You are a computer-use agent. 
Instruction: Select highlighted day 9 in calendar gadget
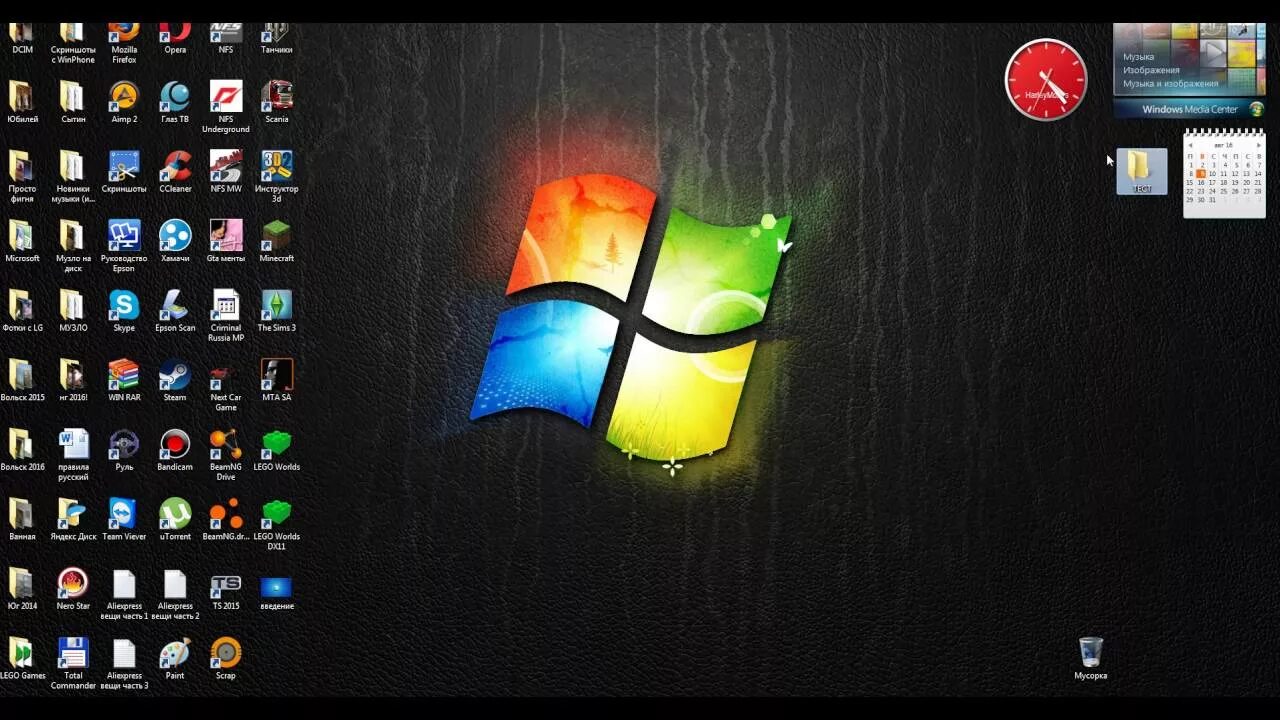pos(1201,174)
